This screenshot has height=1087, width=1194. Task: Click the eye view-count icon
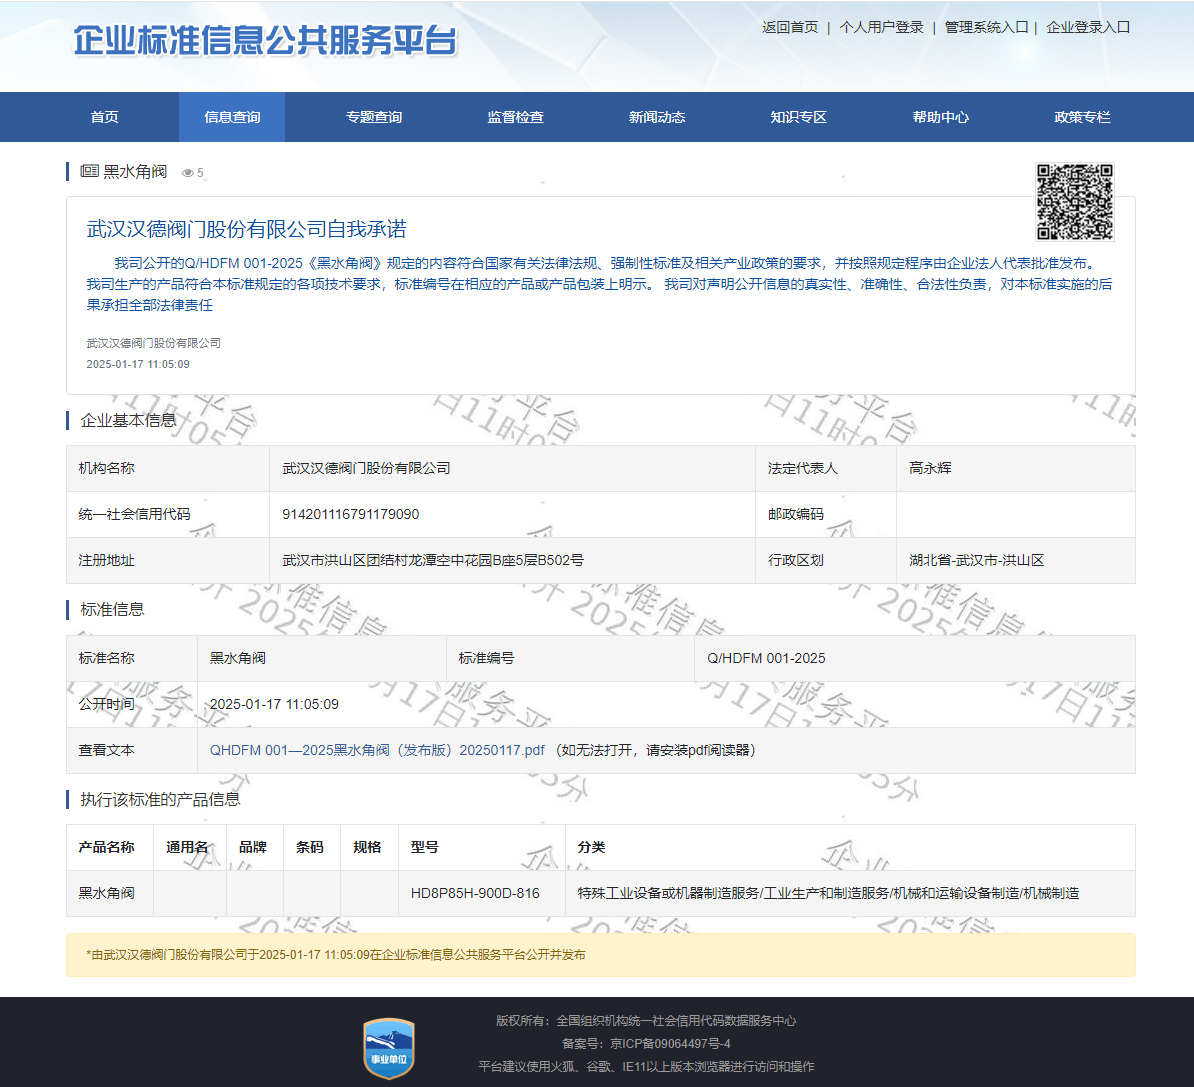(x=187, y=173)
